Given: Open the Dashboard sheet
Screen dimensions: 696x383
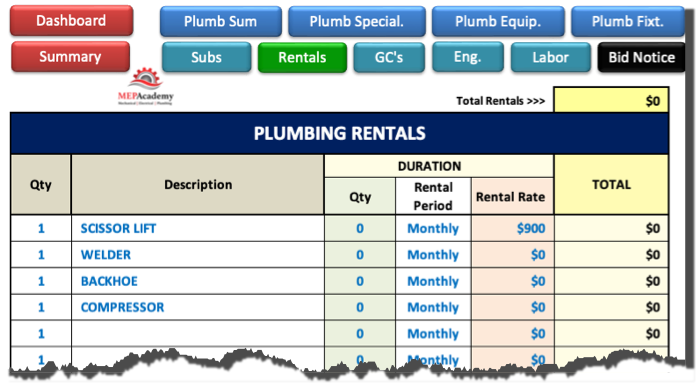Looking at the screenshot, I should (x=71, y=20).
